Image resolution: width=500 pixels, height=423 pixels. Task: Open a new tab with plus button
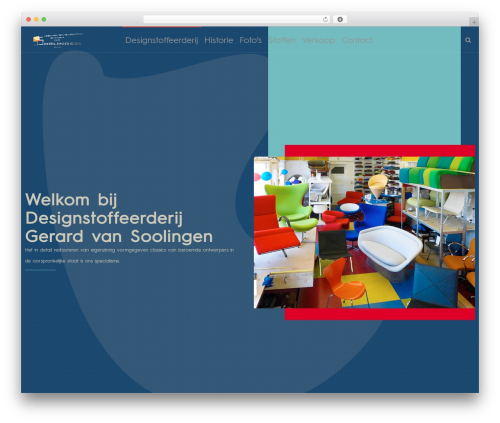[474, 22]
